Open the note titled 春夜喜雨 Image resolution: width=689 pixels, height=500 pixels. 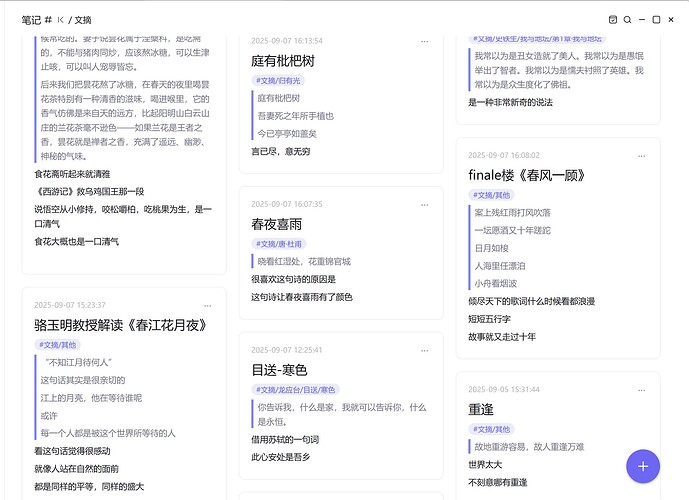276,224
